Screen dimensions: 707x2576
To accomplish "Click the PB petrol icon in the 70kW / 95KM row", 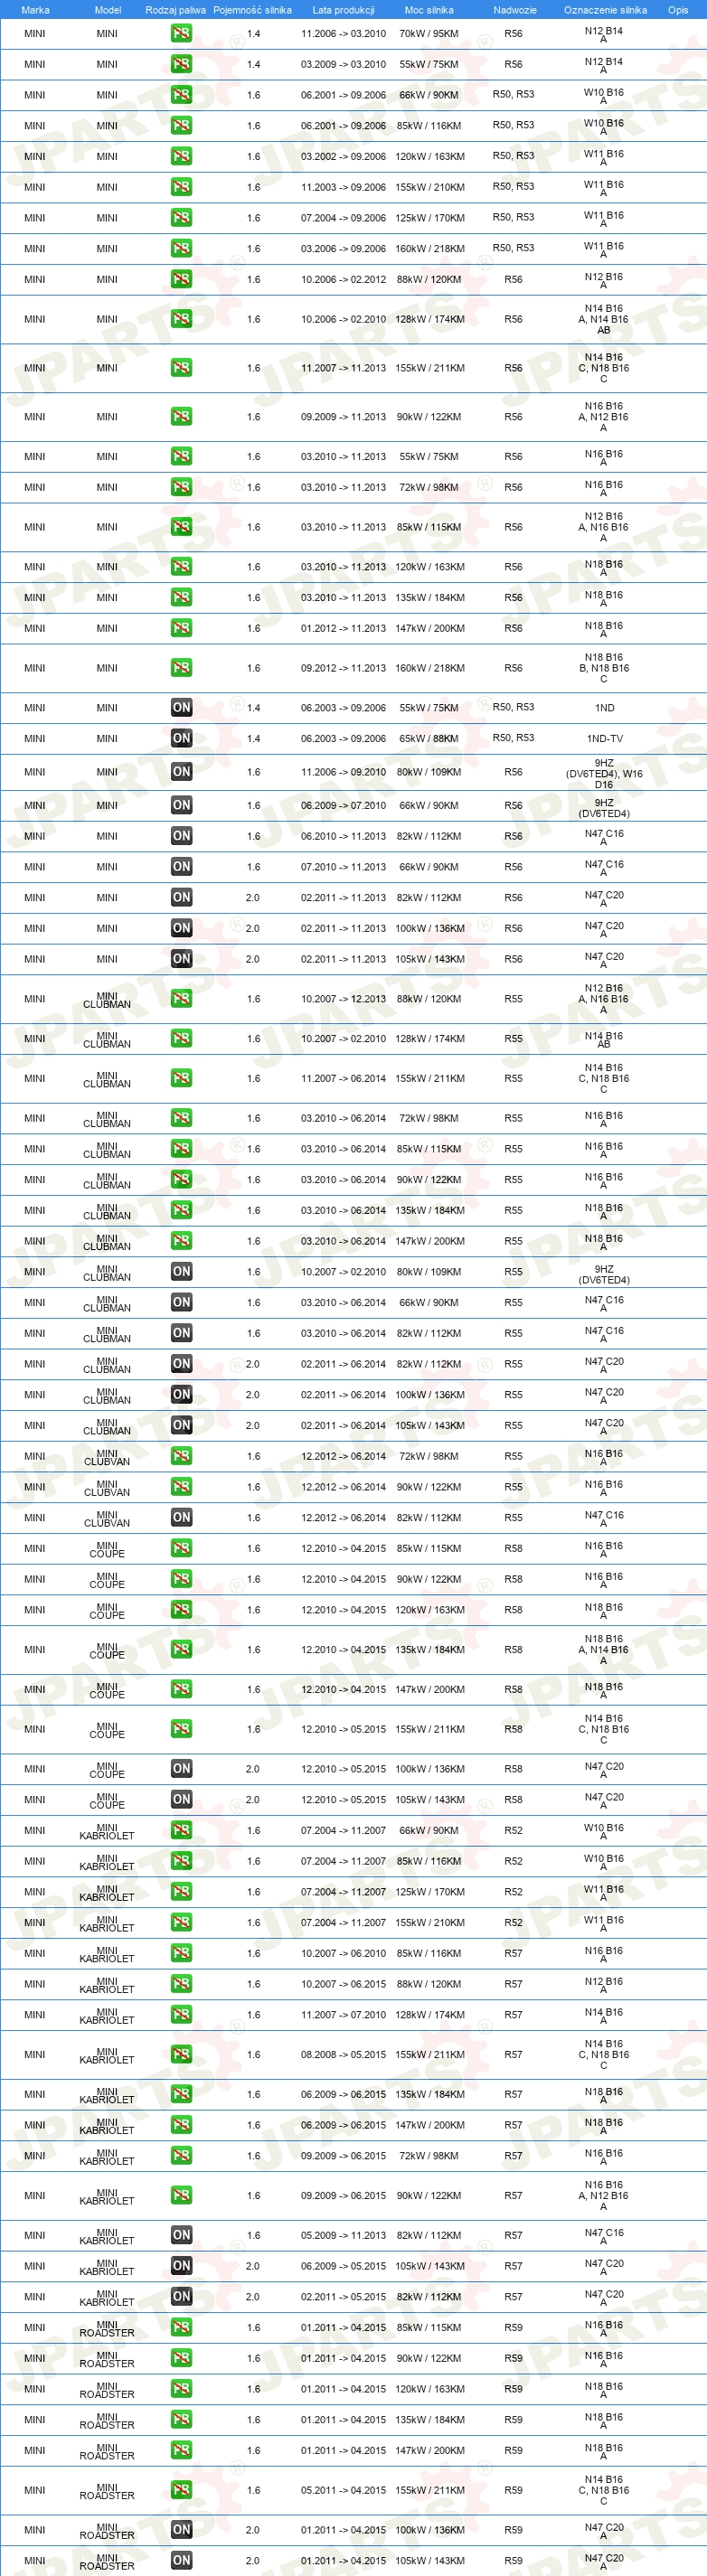I will pyautogui.click(x=181, y=33).
